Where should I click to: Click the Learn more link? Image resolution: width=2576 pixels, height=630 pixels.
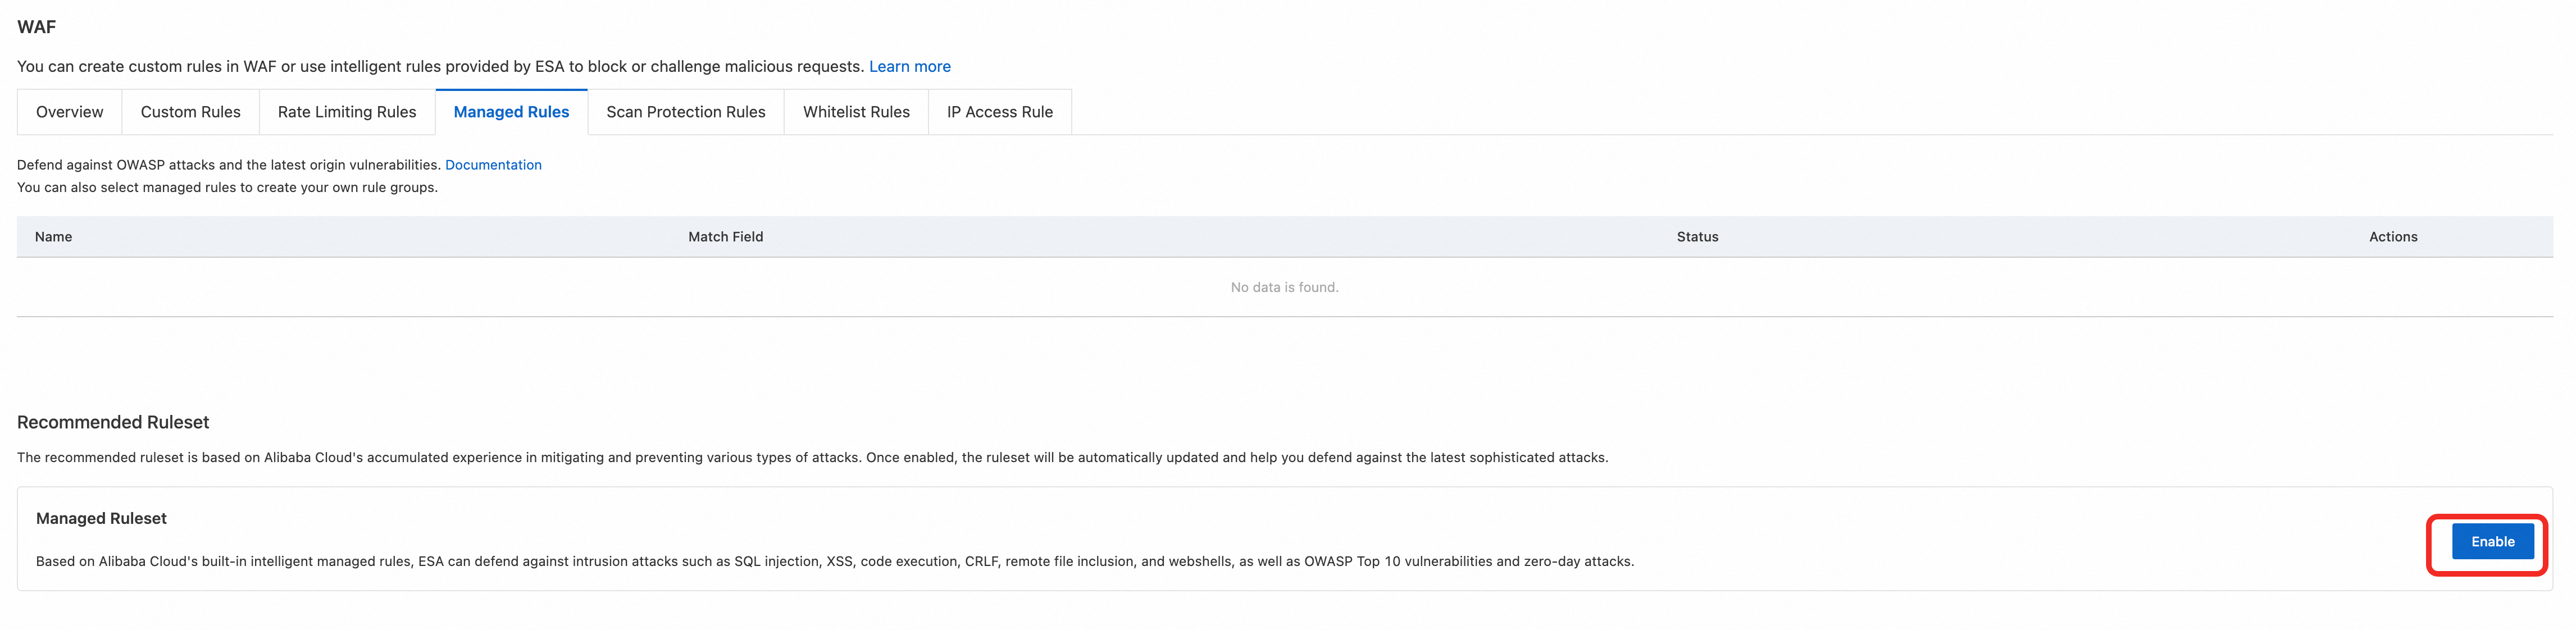point(909,66)
